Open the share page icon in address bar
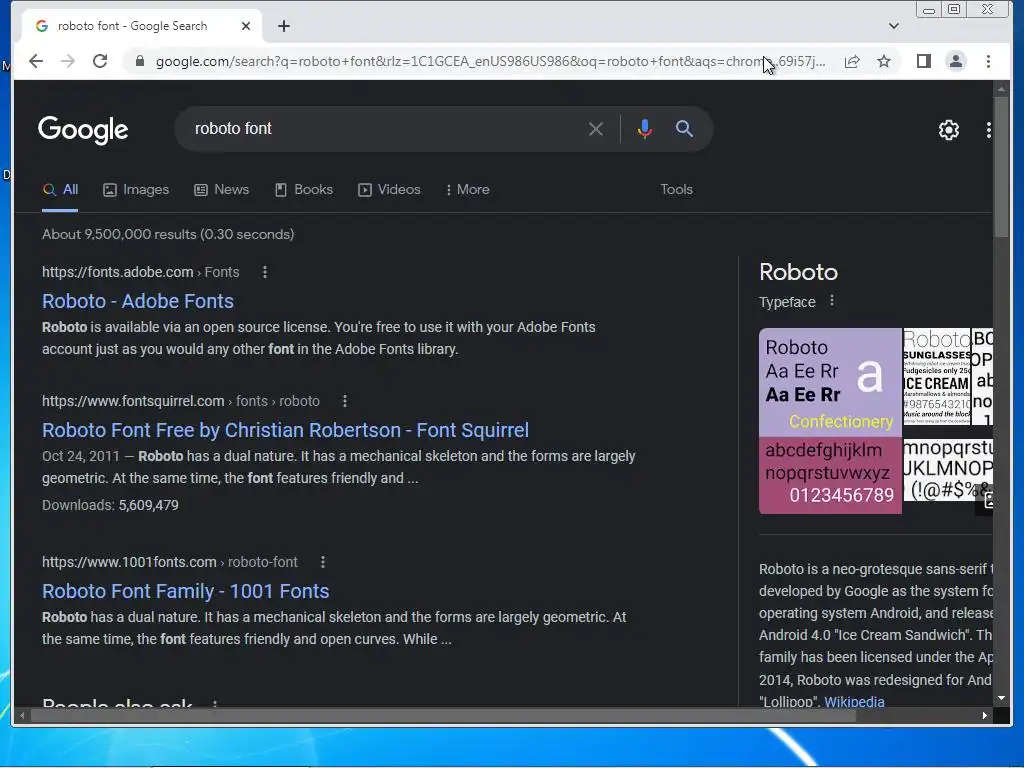 click(x=852, y=61)
